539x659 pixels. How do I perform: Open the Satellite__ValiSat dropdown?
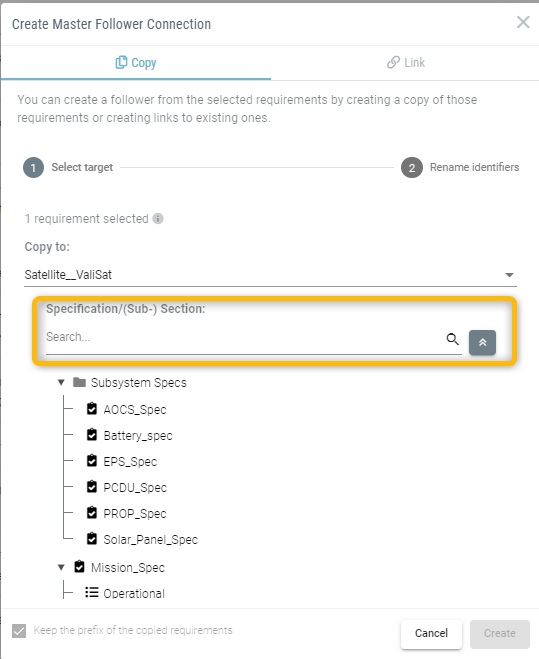[x=270, y=275]
